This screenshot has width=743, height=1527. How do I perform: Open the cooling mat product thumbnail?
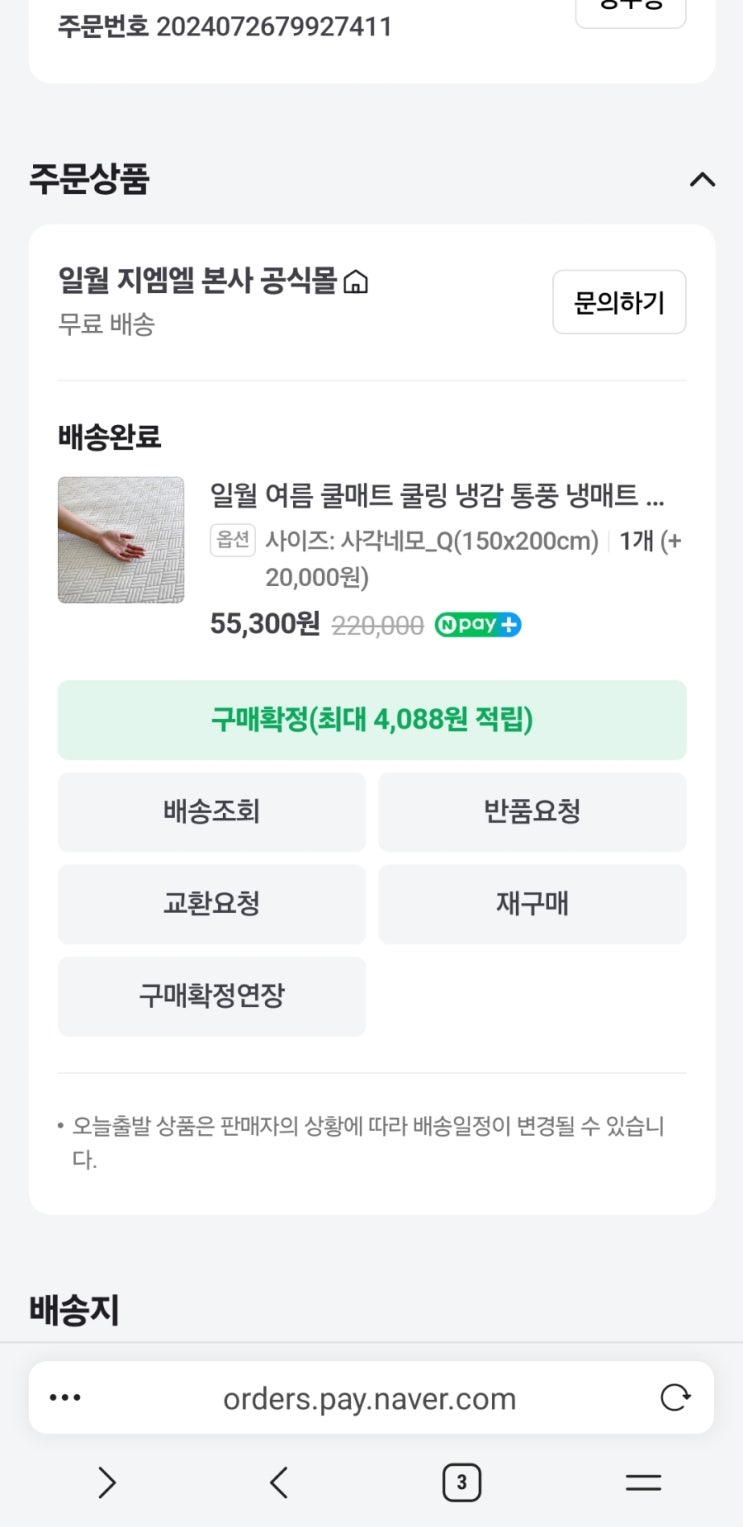(121, 540)
